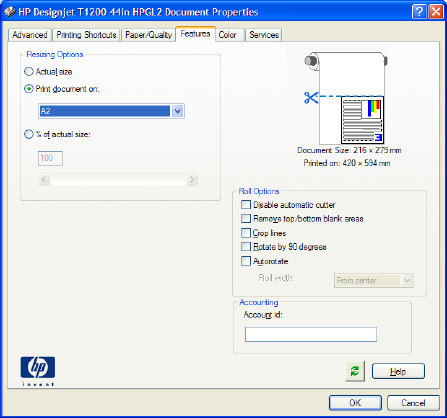Click the HP invent logo
Viewport: 447px width, 418px height.
tap(38, 371)
